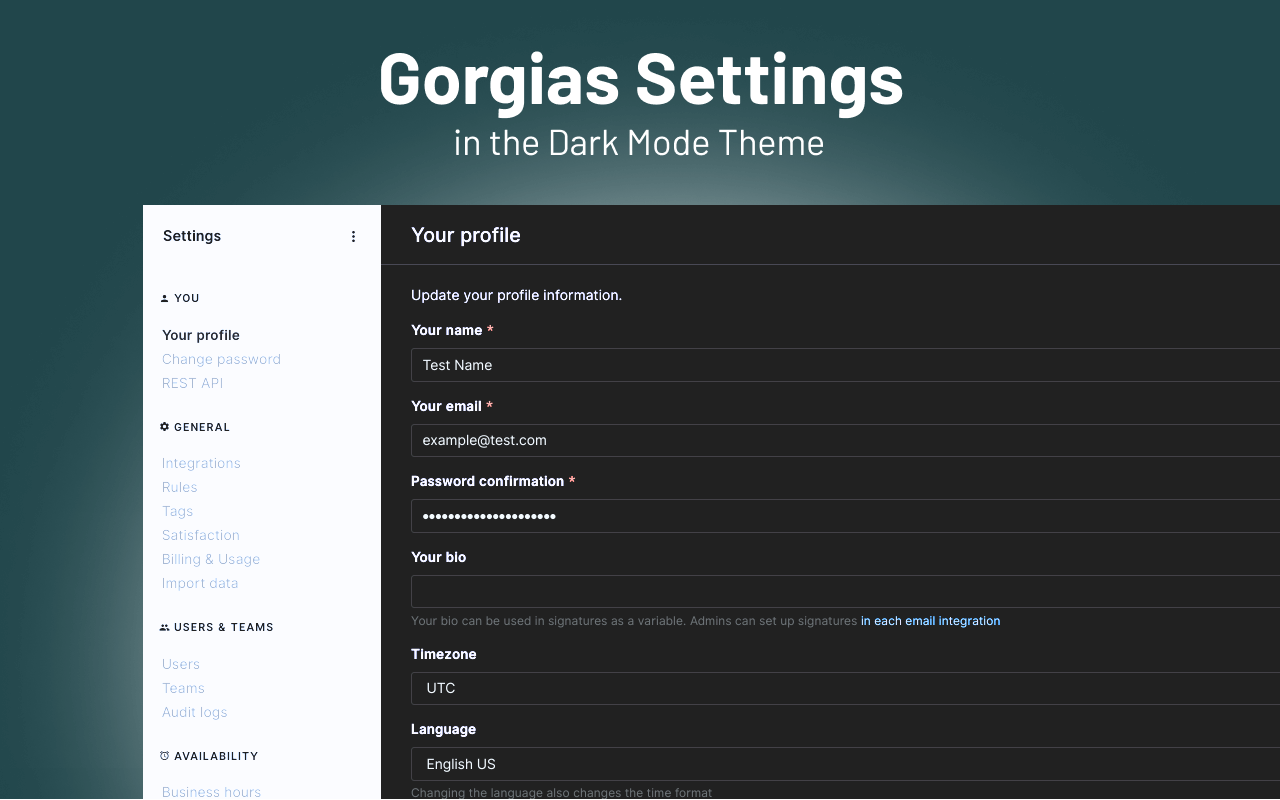Click into the Your bio field
Viewport: 1280px width, 800px height.
click(x=845, y=591)
